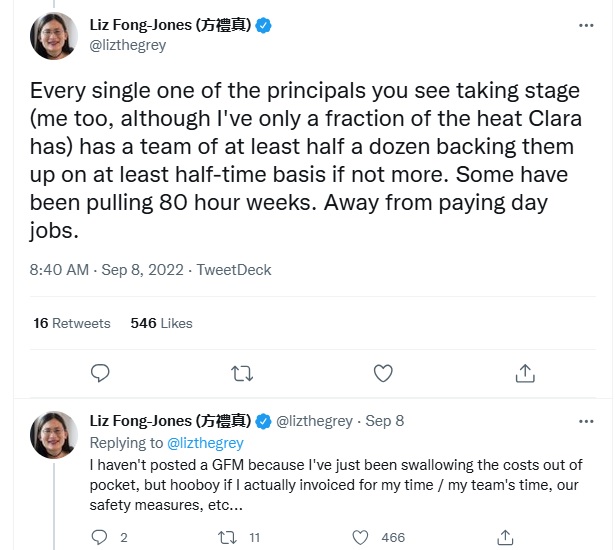The height and width of the screenshot is (550, 615).
Task: Reply to the main tweet
Action: [100, 373]
